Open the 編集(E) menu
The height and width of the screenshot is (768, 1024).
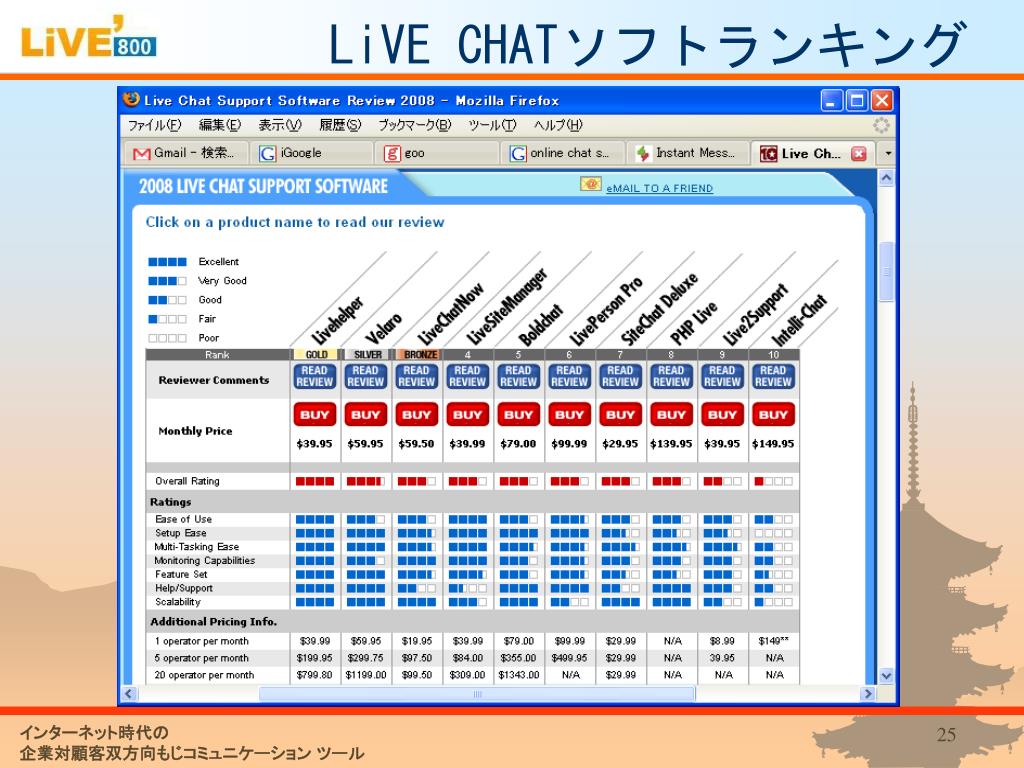pyautogui.click(x=219, y=125)
